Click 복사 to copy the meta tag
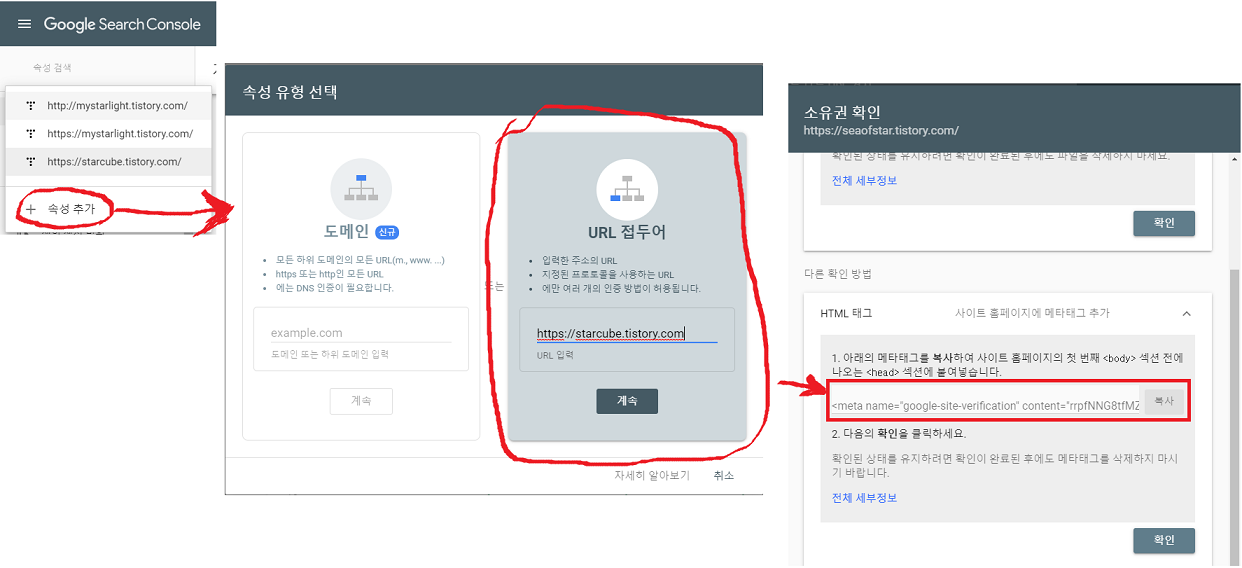The width and height of the screenshot is (1242, 568). pyautogui.click(x=1164, y=400)
